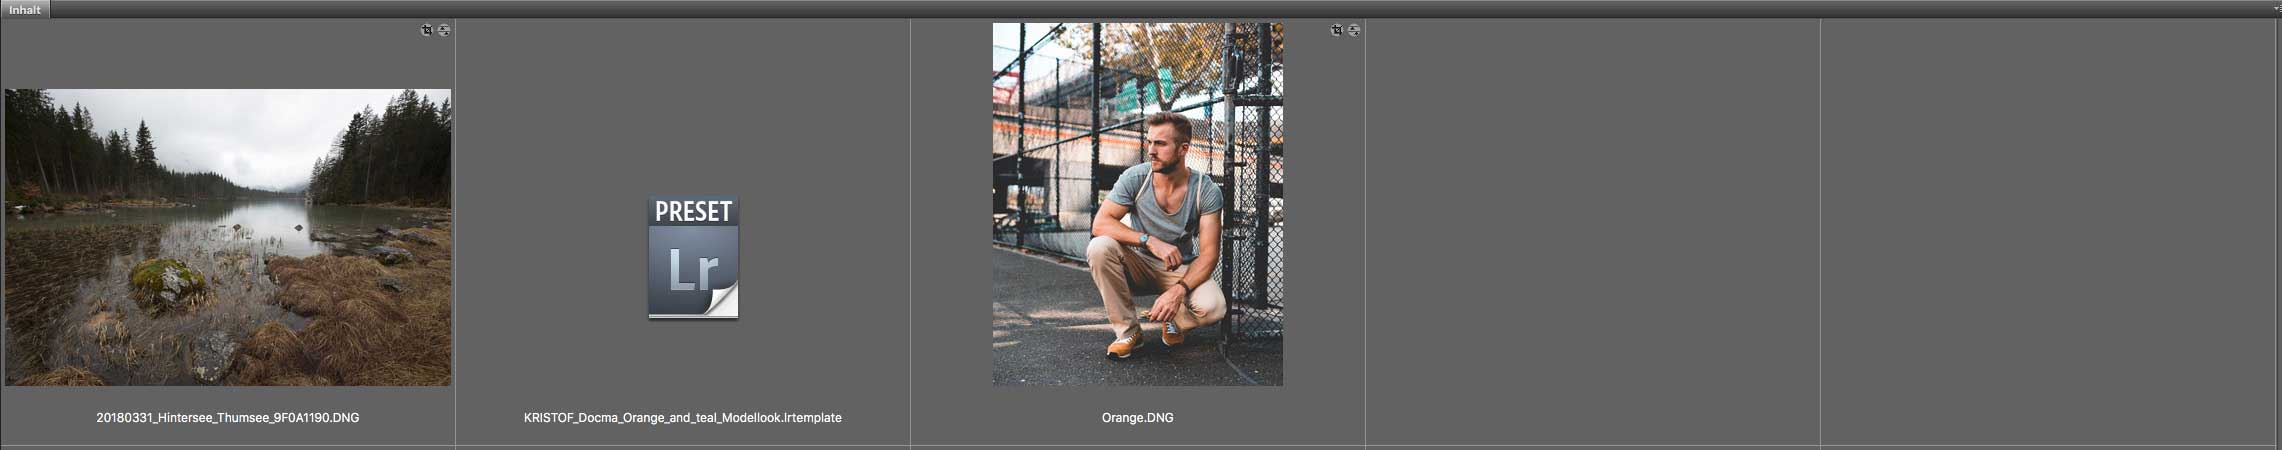Open the Inhalt panel flyout menu at the top right
This screenshot has width=2282, height=450.
(x=2277, y=9)
